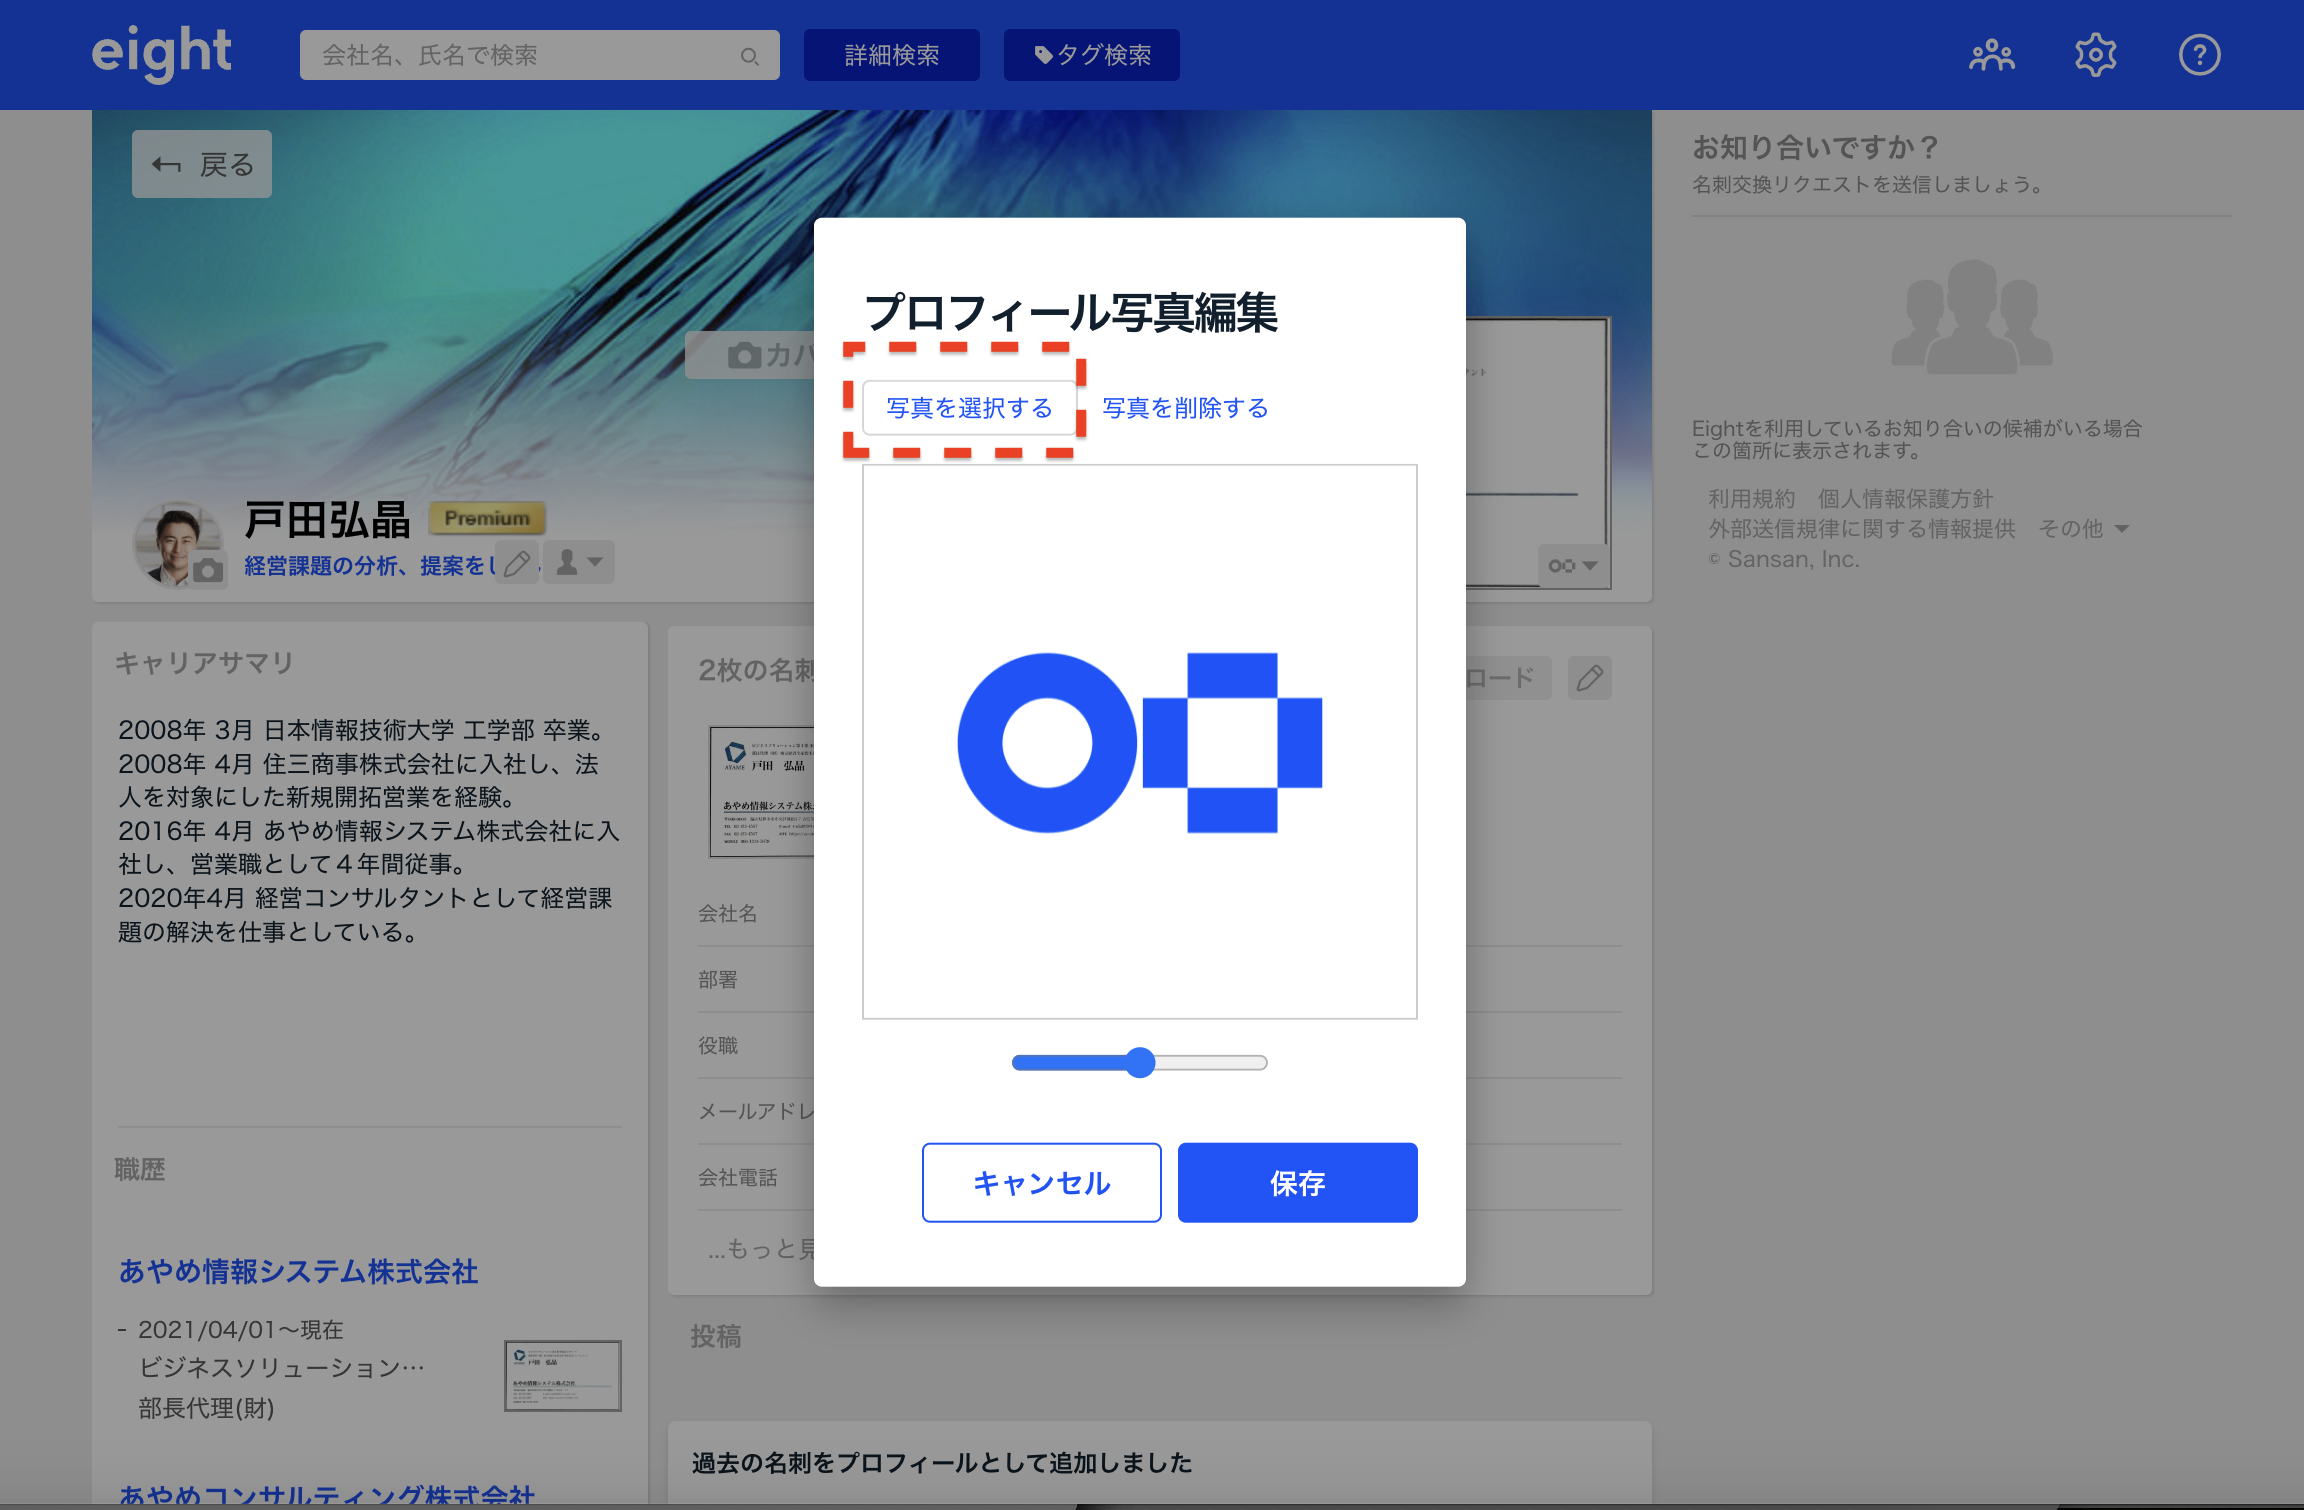Viewport: 2304px width, 1510px height.
Task: Click the contacts group icon in header
Action: [1991, 55]
